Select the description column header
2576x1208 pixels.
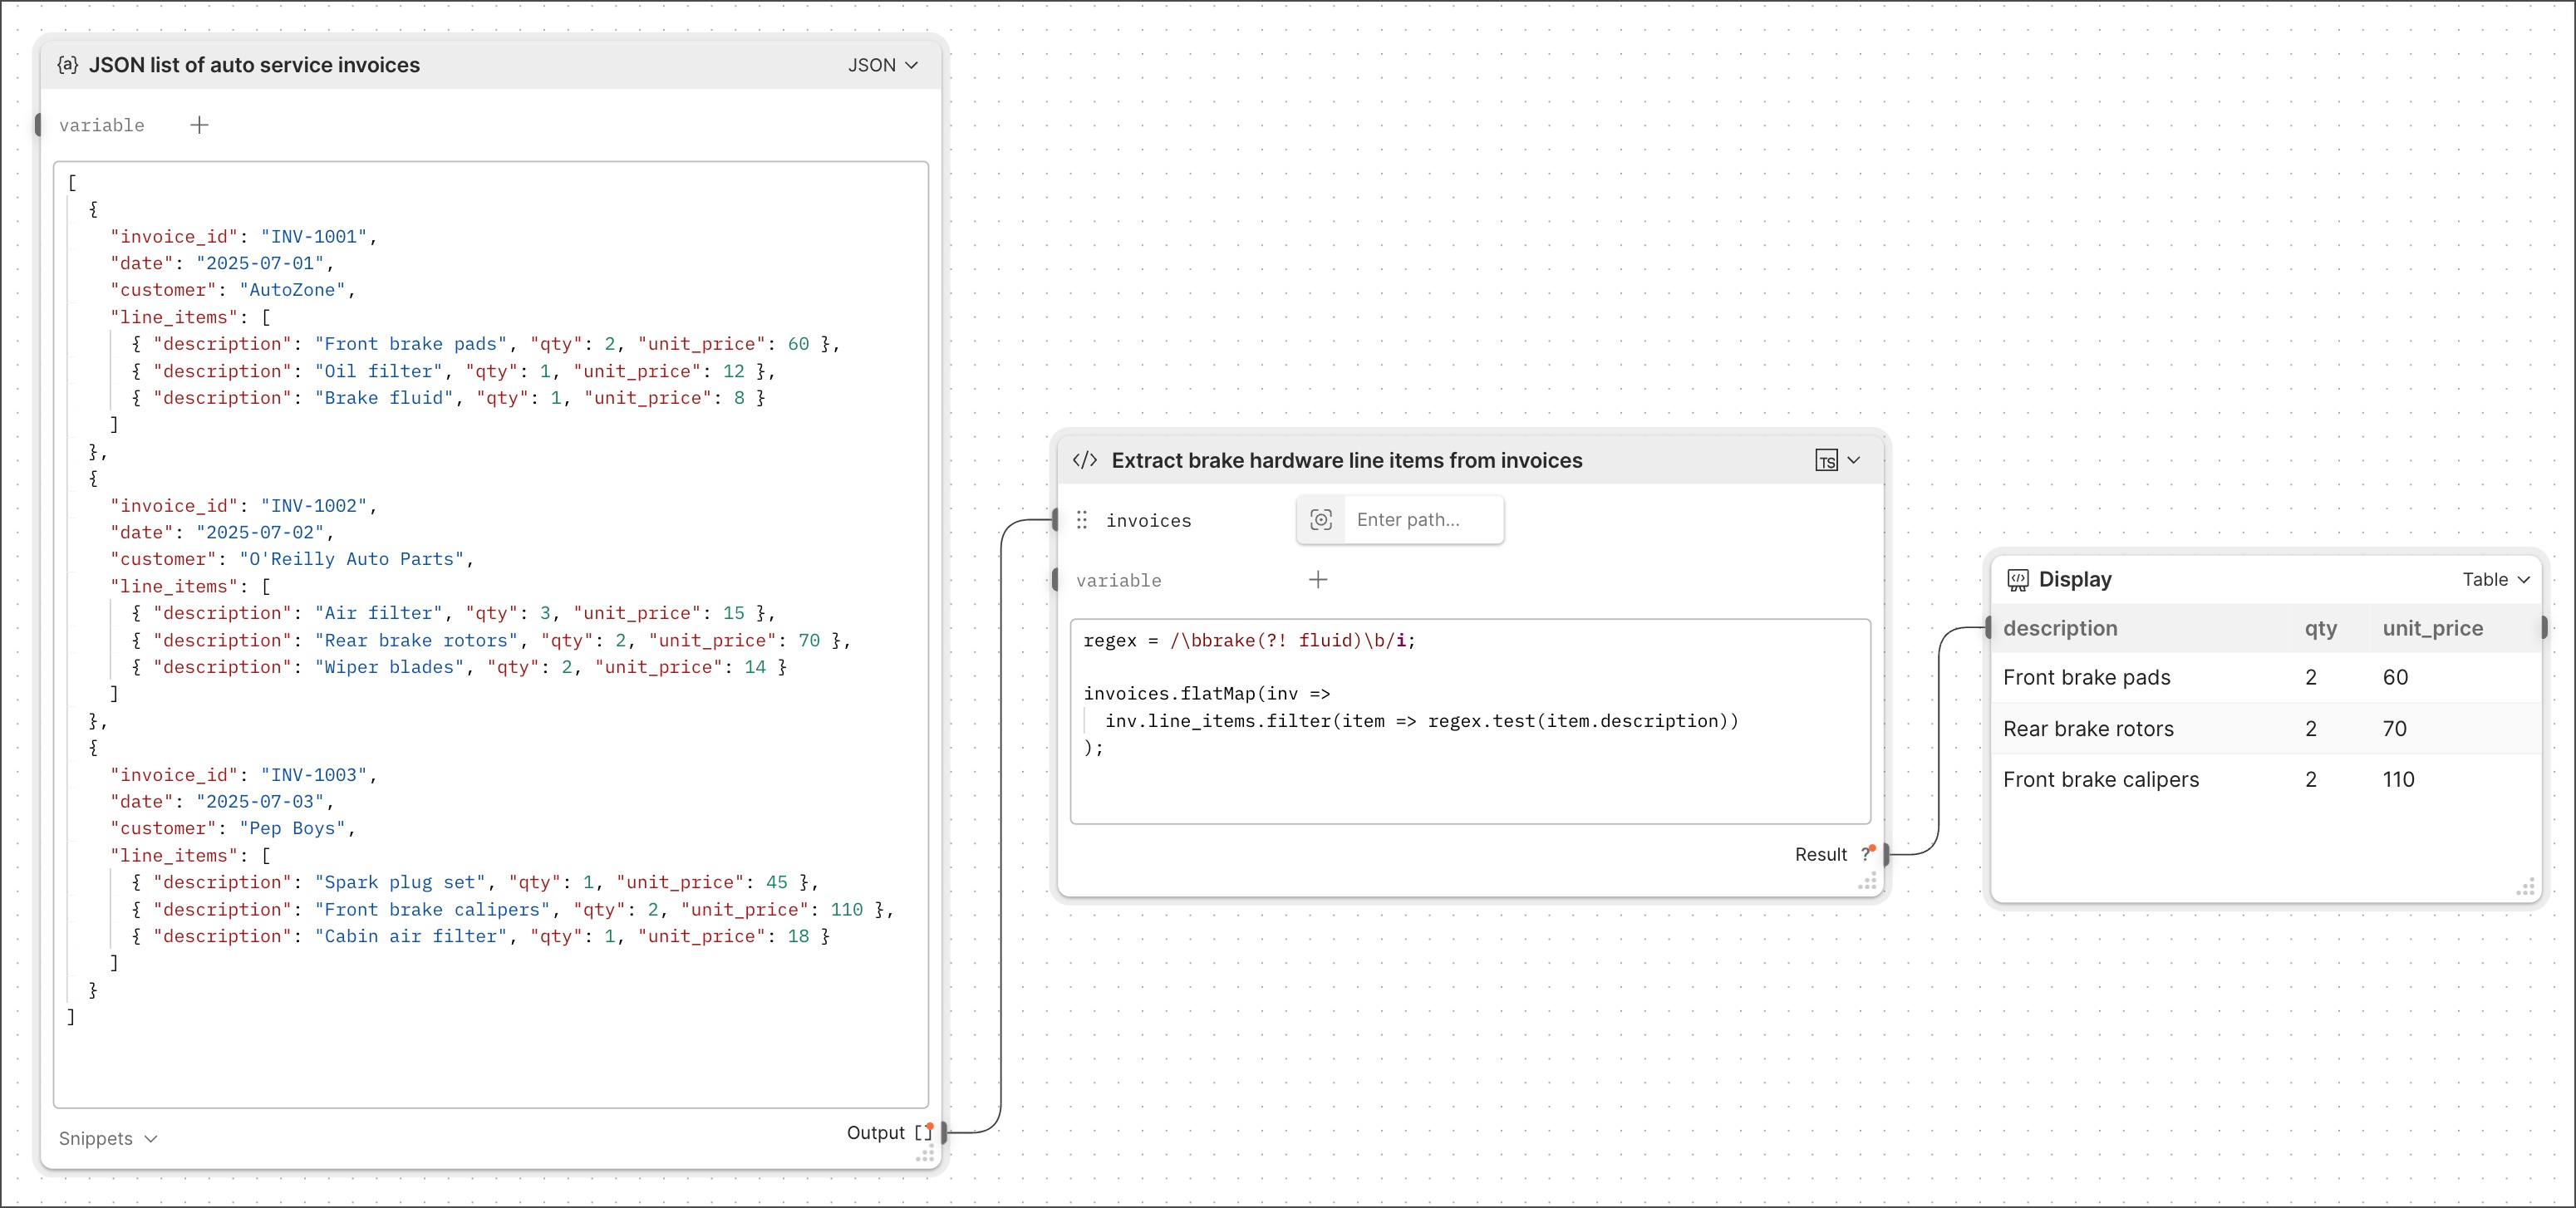[x=2060, y=628]
